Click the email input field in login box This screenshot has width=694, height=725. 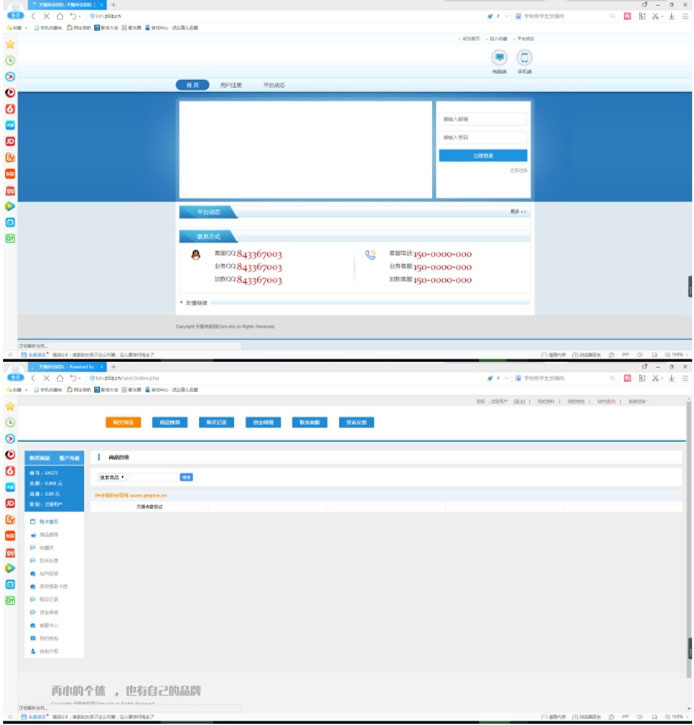coord(483,119)
